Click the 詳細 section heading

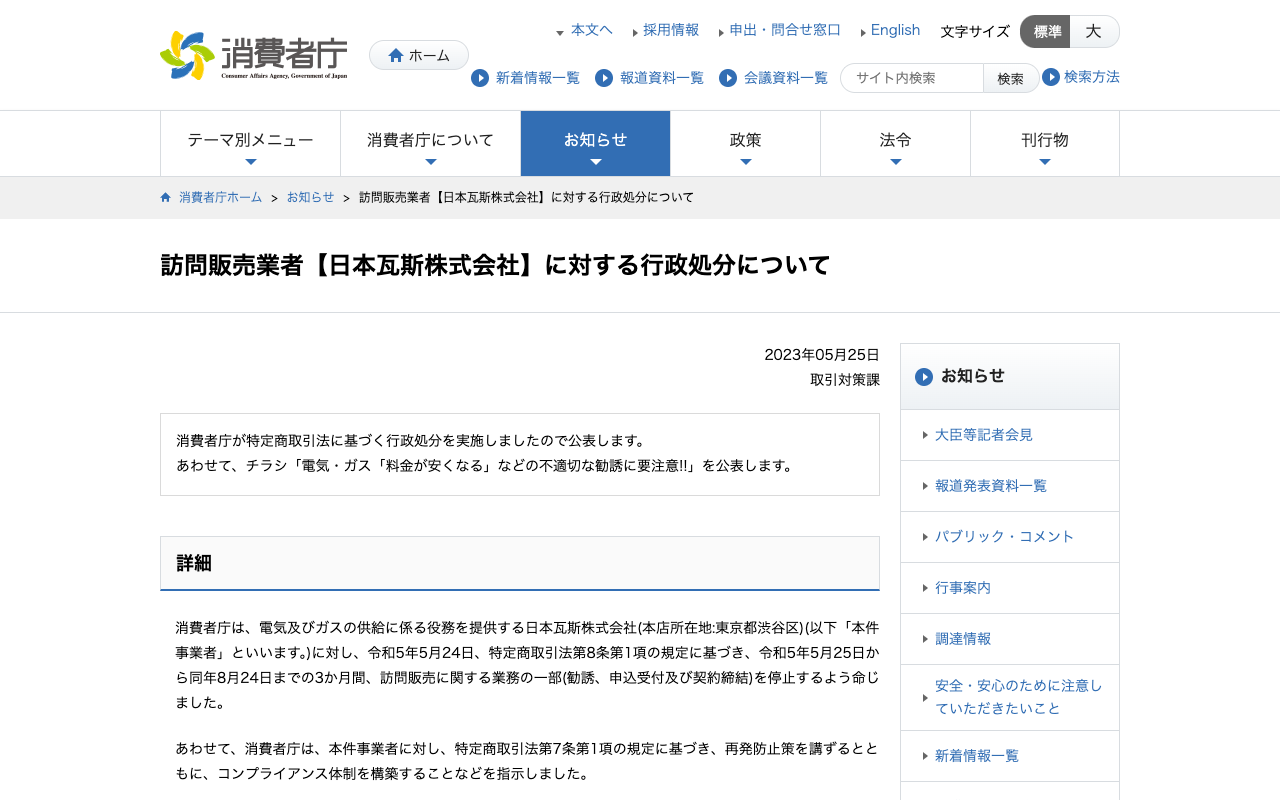(194, 563)
